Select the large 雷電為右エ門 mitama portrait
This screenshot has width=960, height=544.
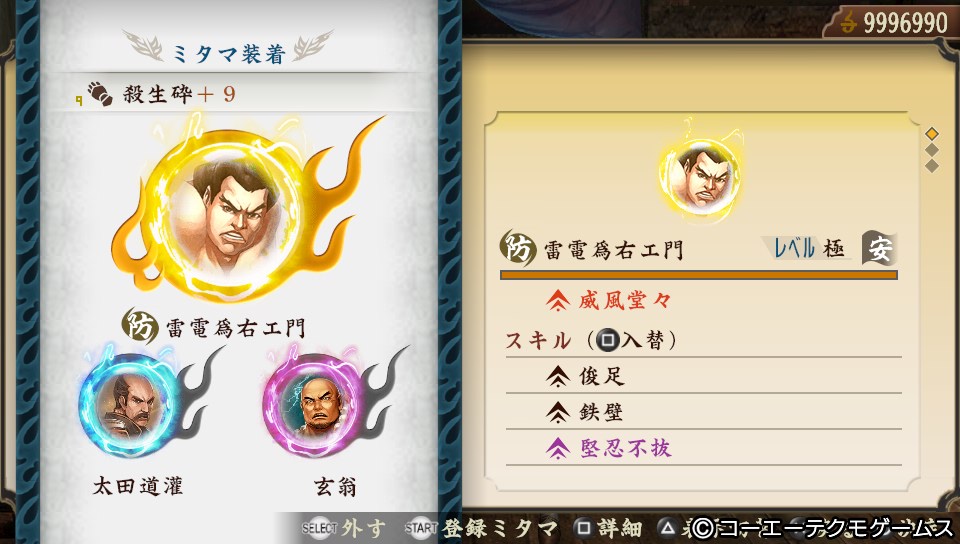coord(228,214)
